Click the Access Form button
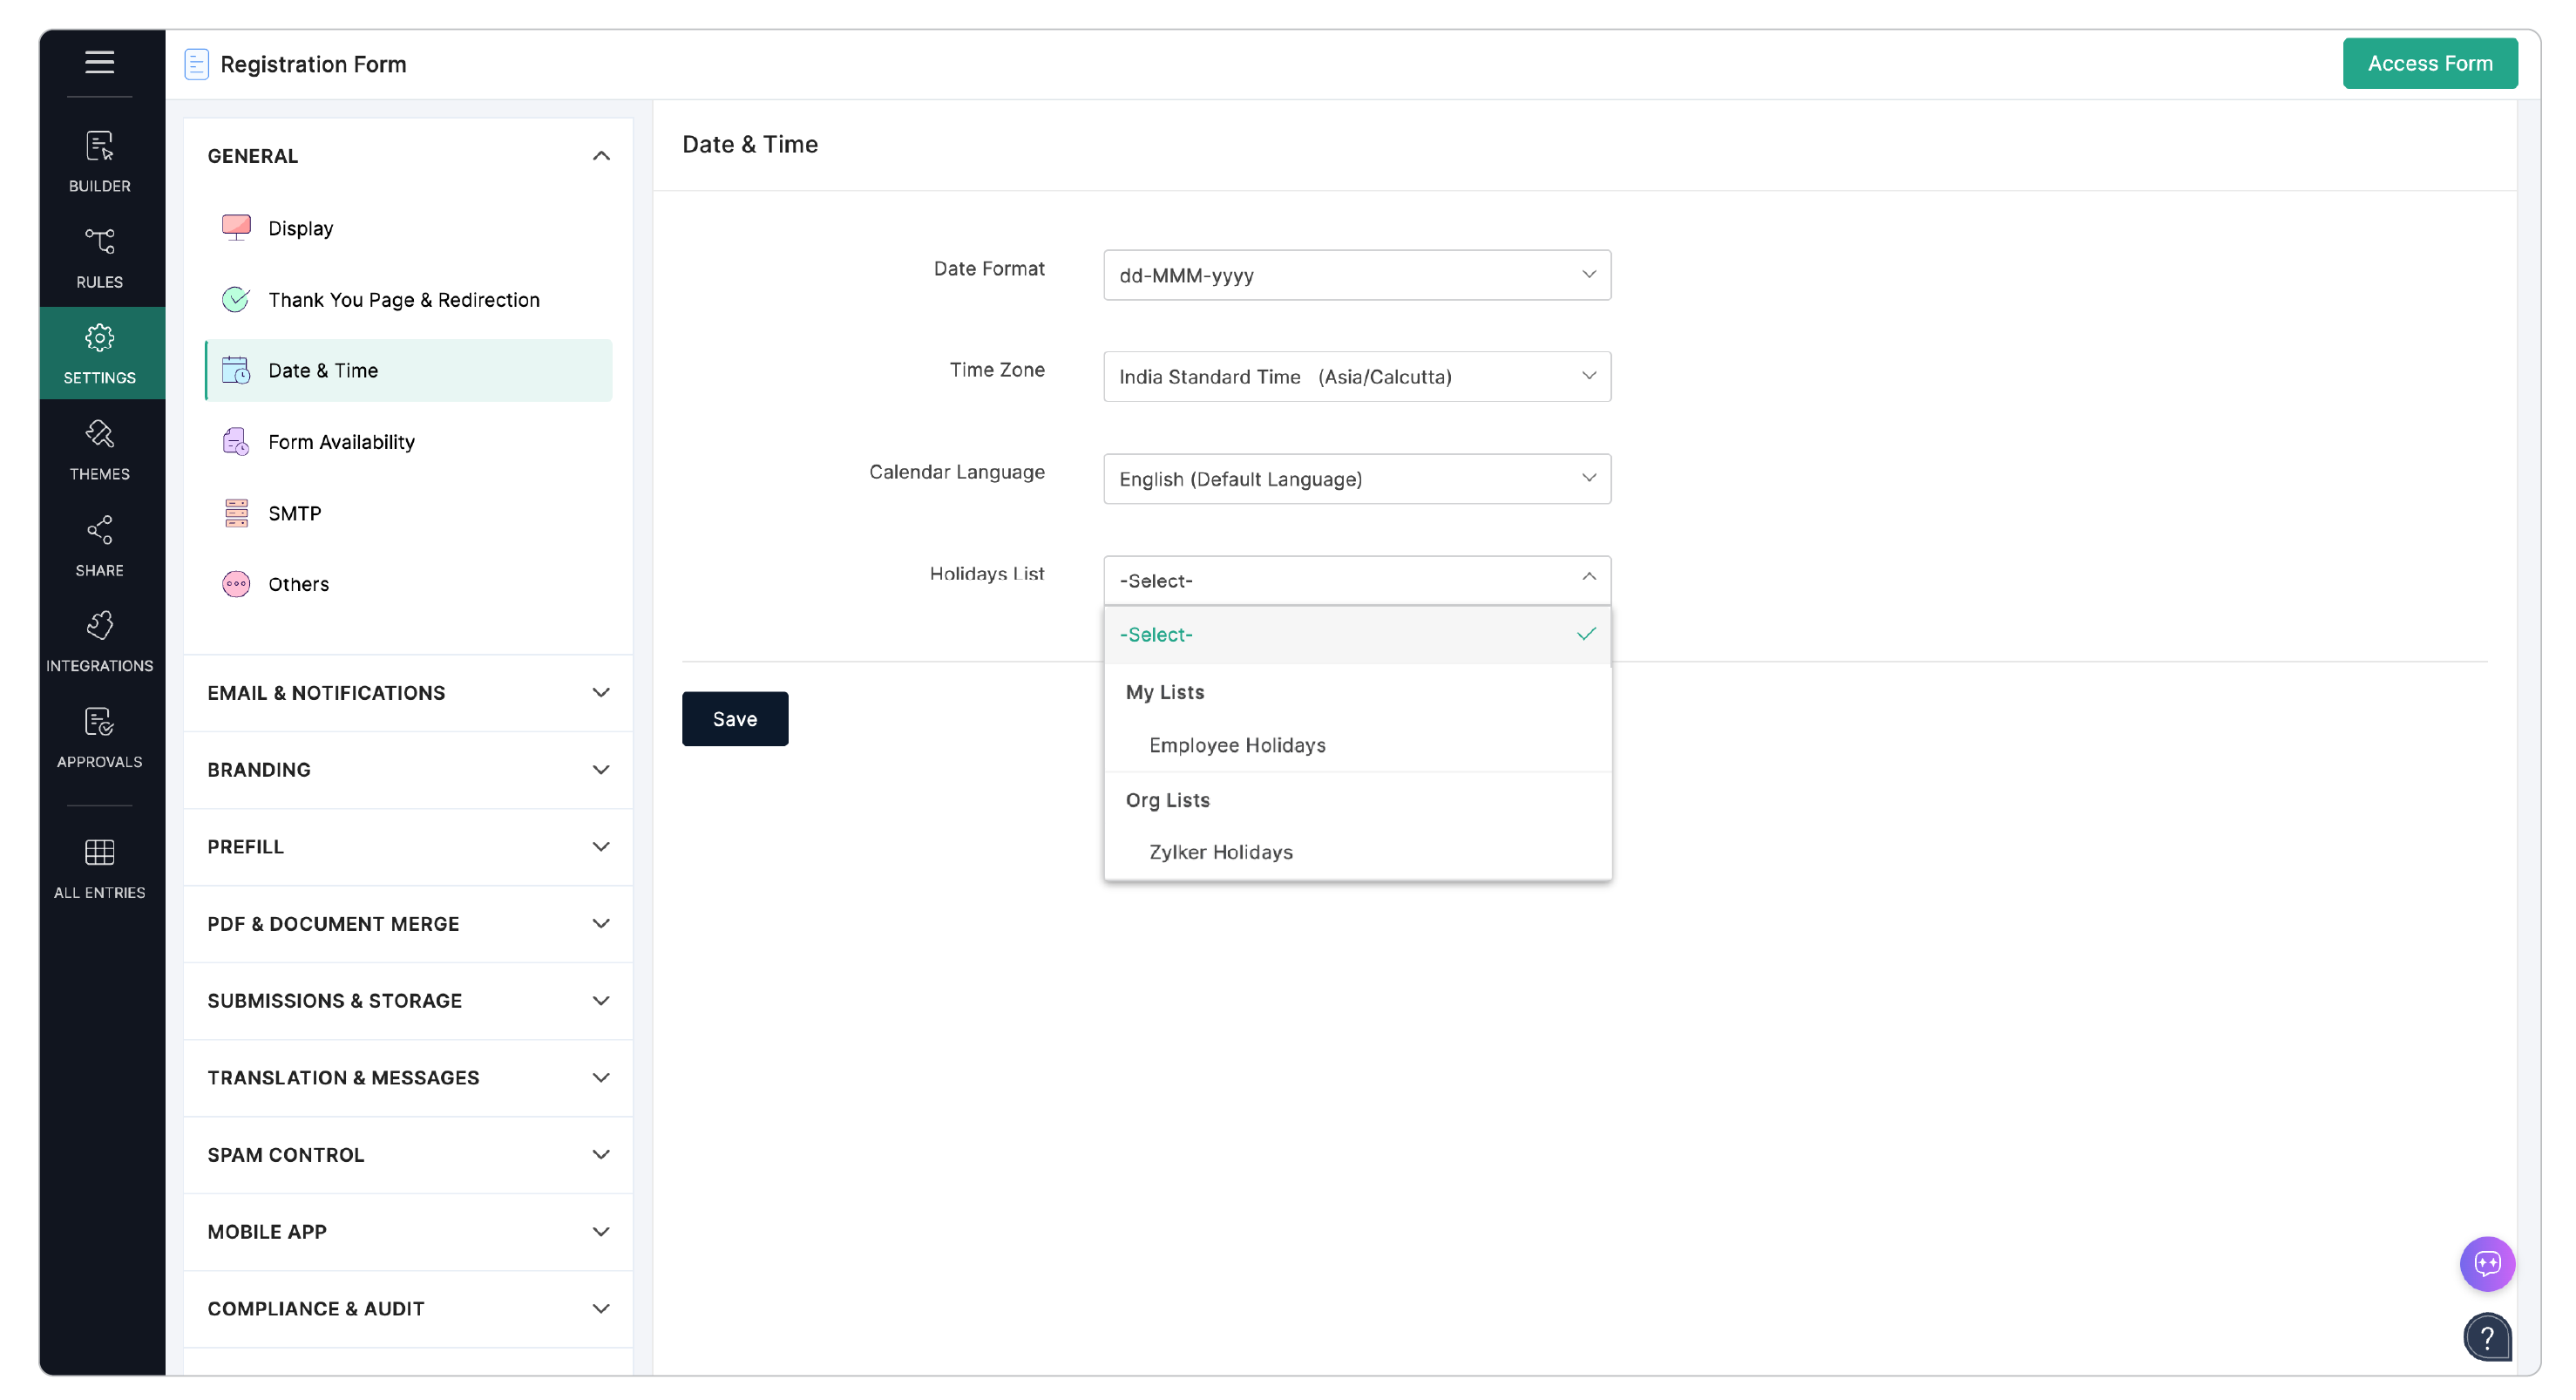The width and height of the screenshot is (2576, 1400). coord(2430,62)
